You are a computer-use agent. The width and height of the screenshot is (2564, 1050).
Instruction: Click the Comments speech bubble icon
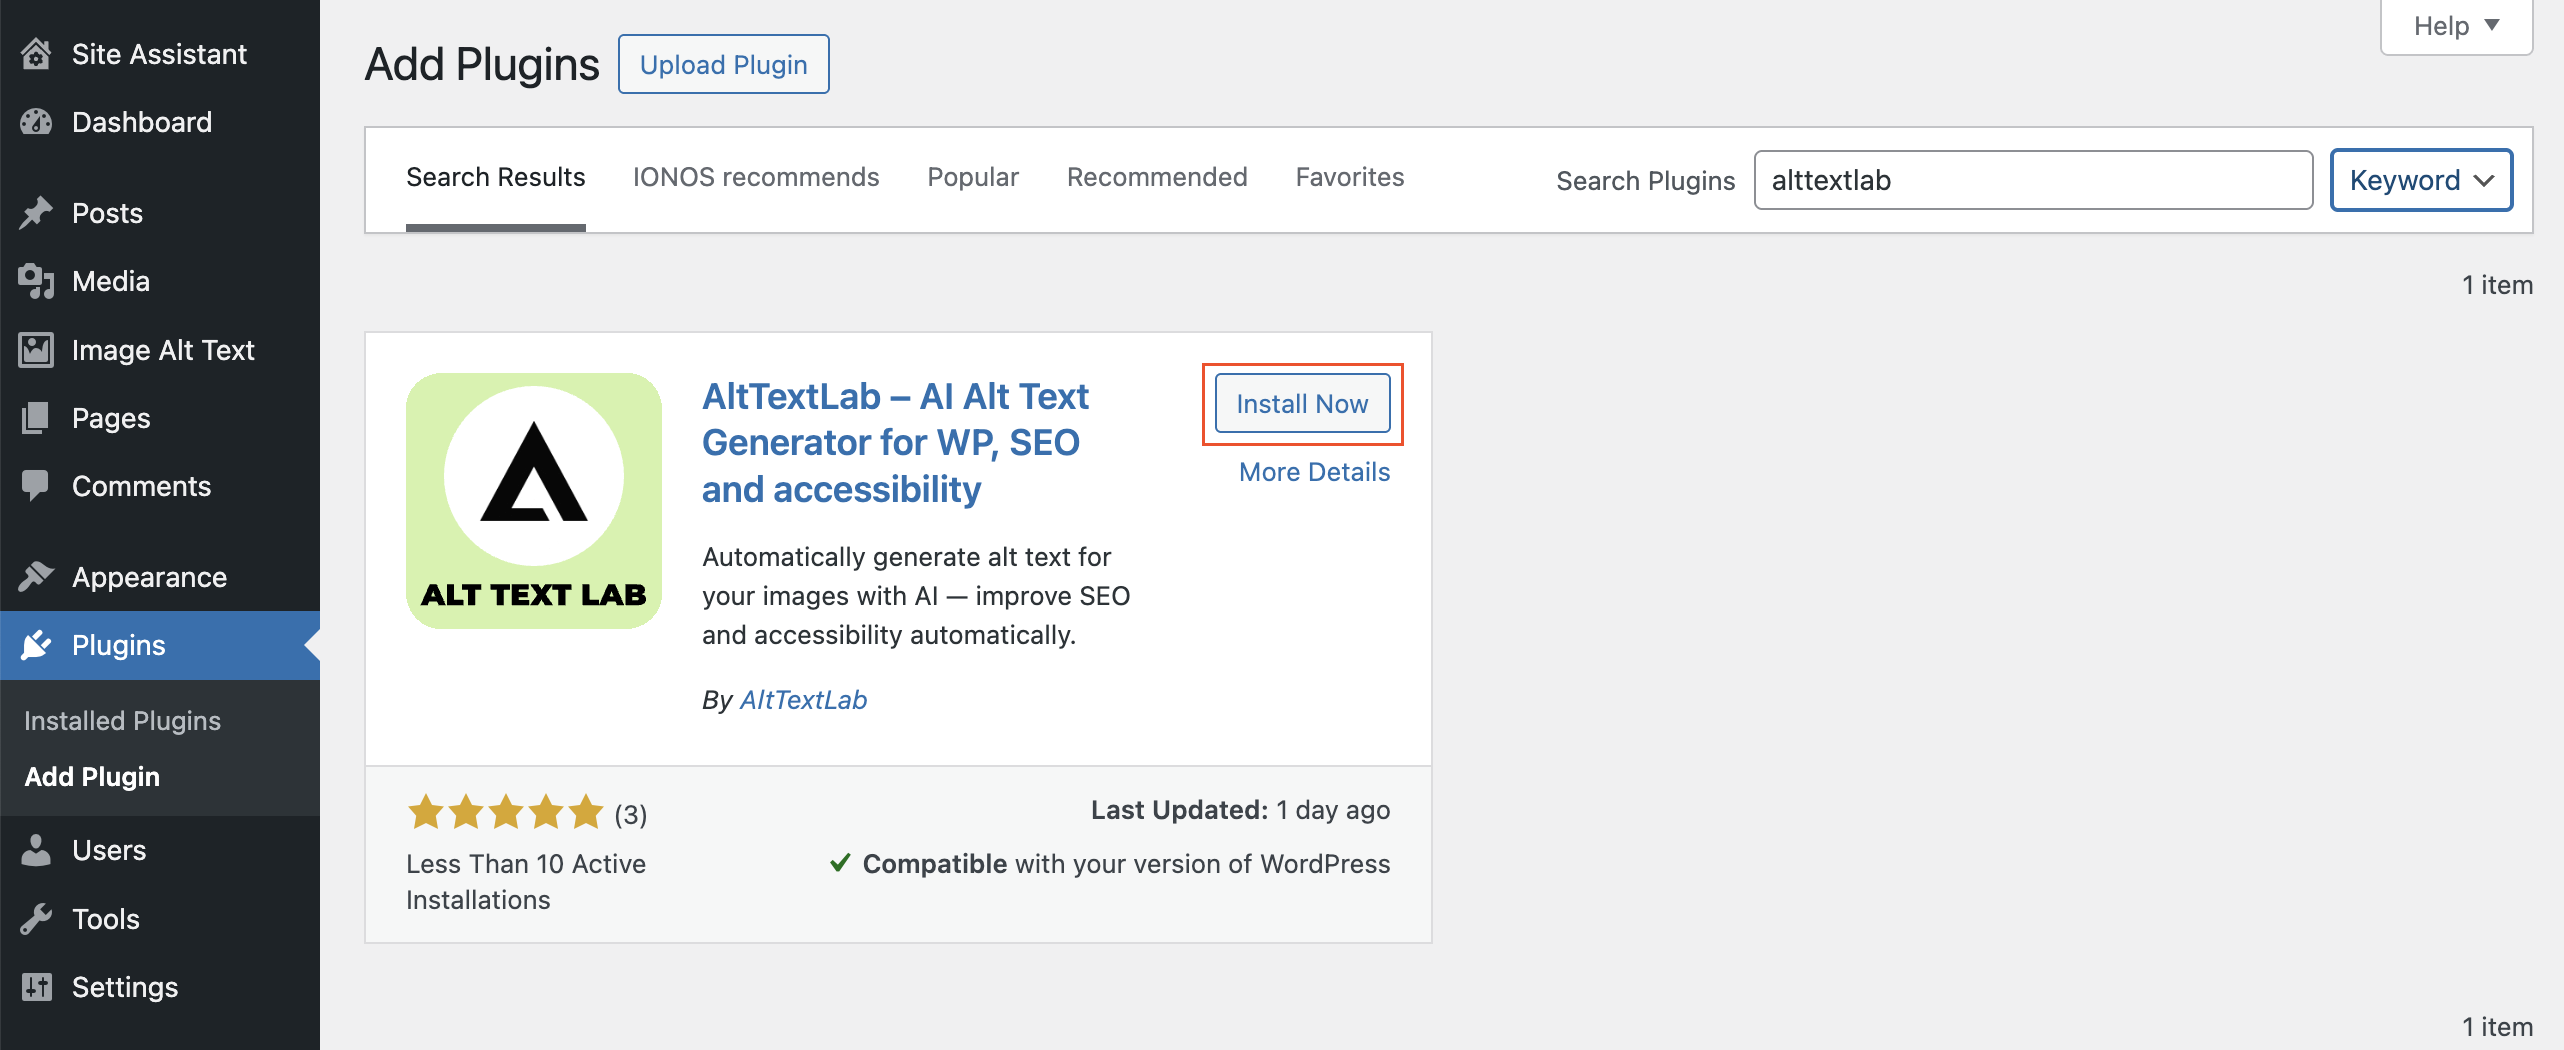(36, 486)
